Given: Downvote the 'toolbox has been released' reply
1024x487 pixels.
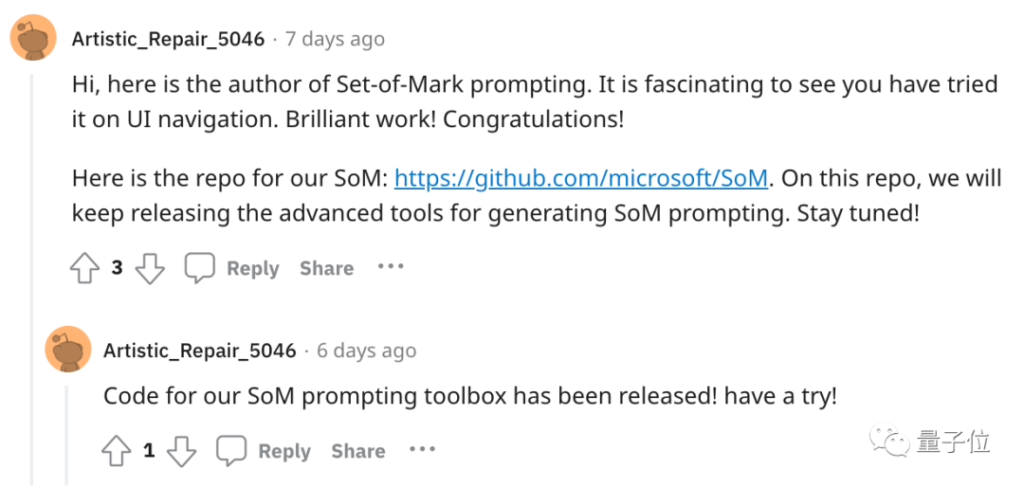Looking at the screenshot, I should [x=181, y=451].
